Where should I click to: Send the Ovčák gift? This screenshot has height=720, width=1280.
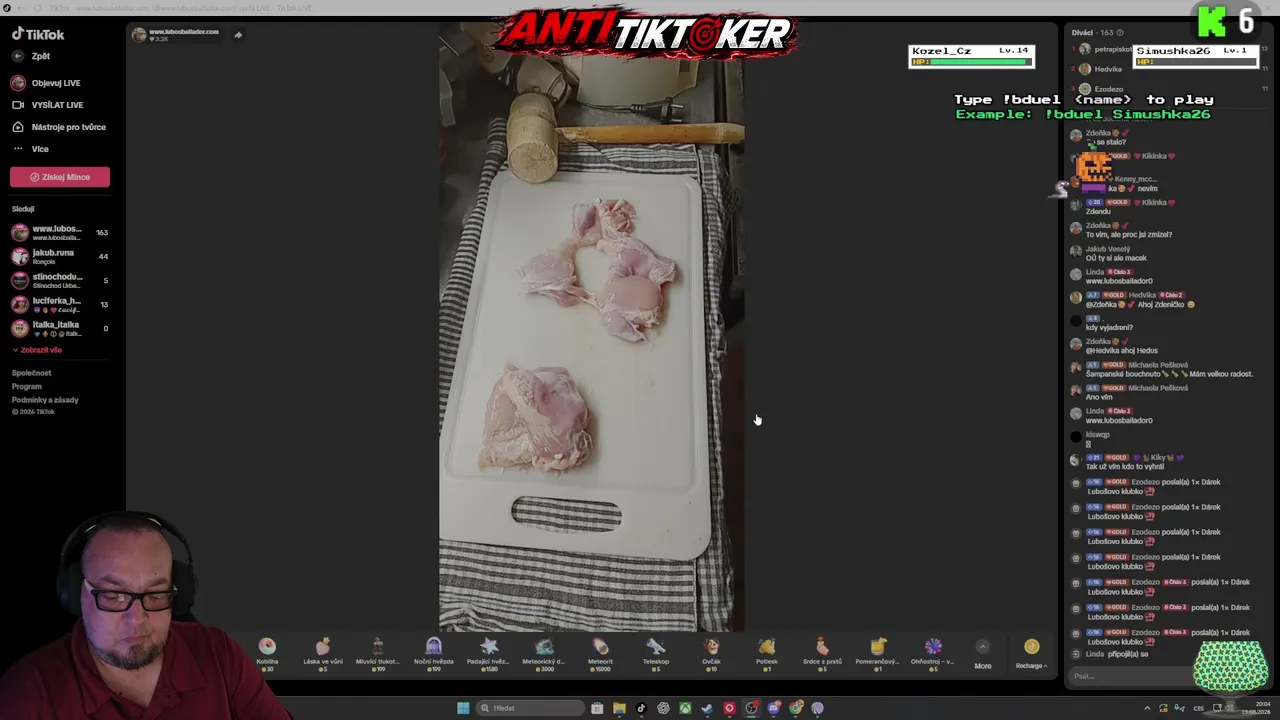coord(711,653)
